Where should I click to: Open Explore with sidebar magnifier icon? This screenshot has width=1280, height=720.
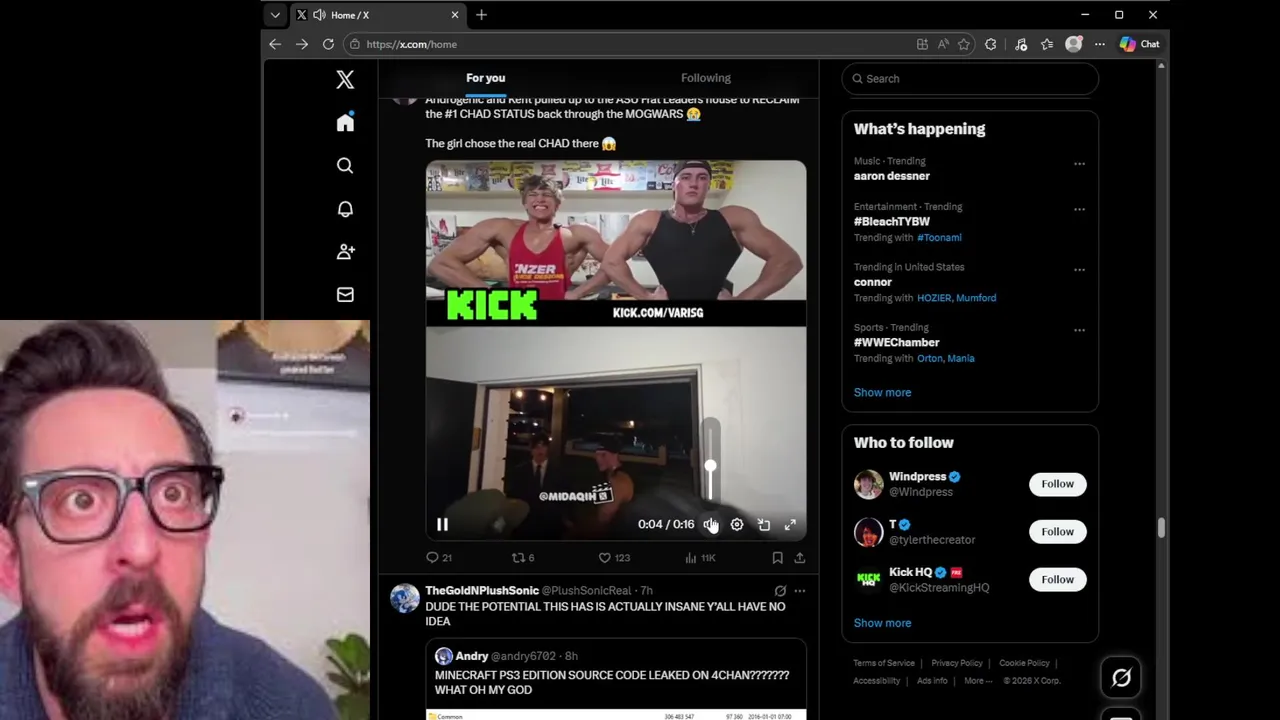(x=345, y=166)
